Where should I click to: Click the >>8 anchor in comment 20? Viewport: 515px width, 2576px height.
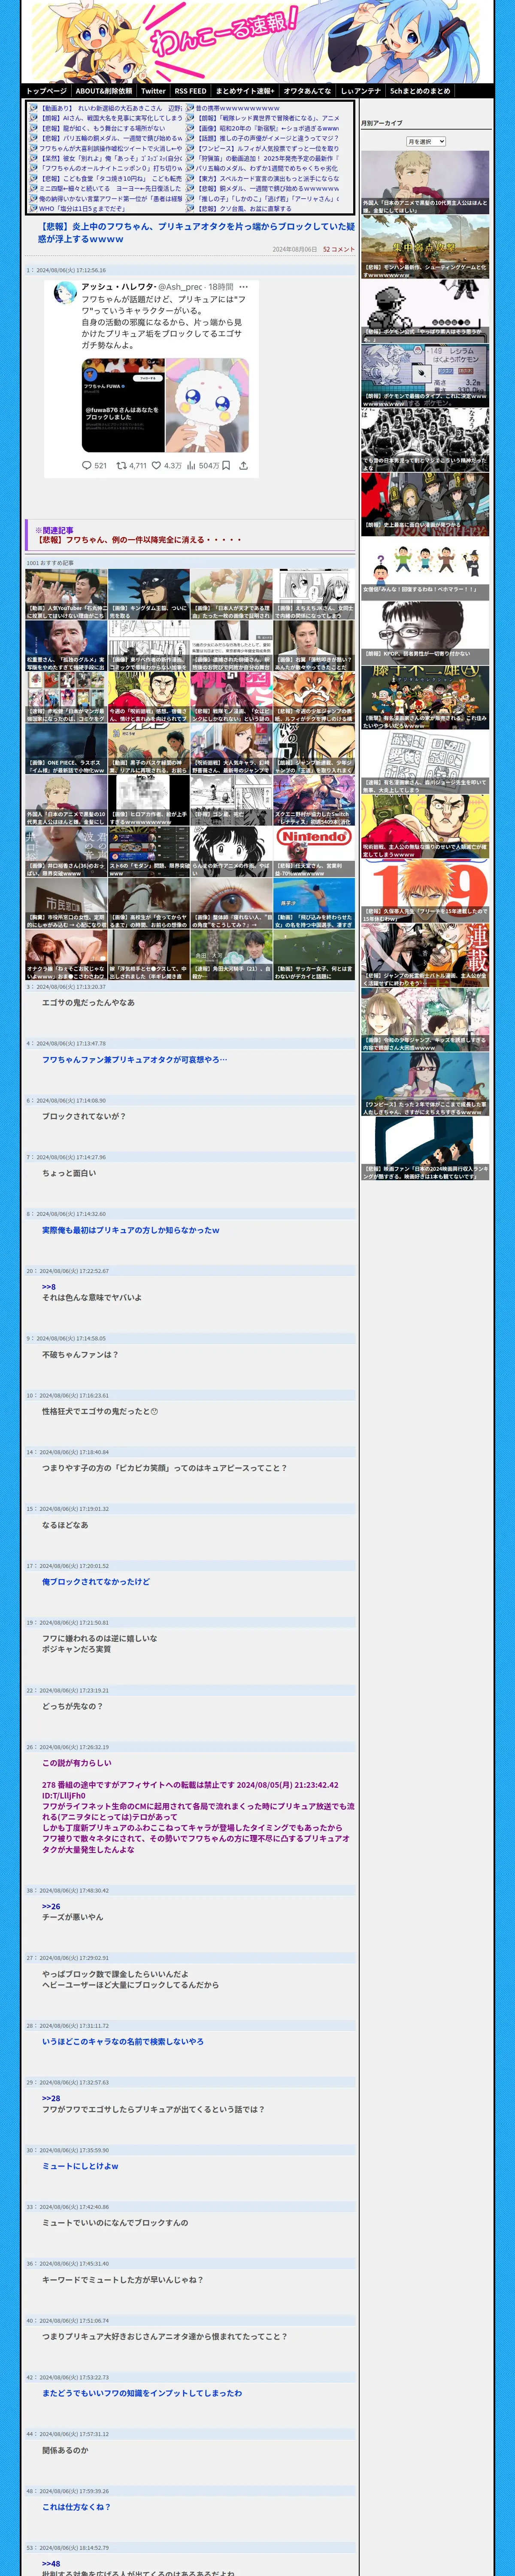48,1287
